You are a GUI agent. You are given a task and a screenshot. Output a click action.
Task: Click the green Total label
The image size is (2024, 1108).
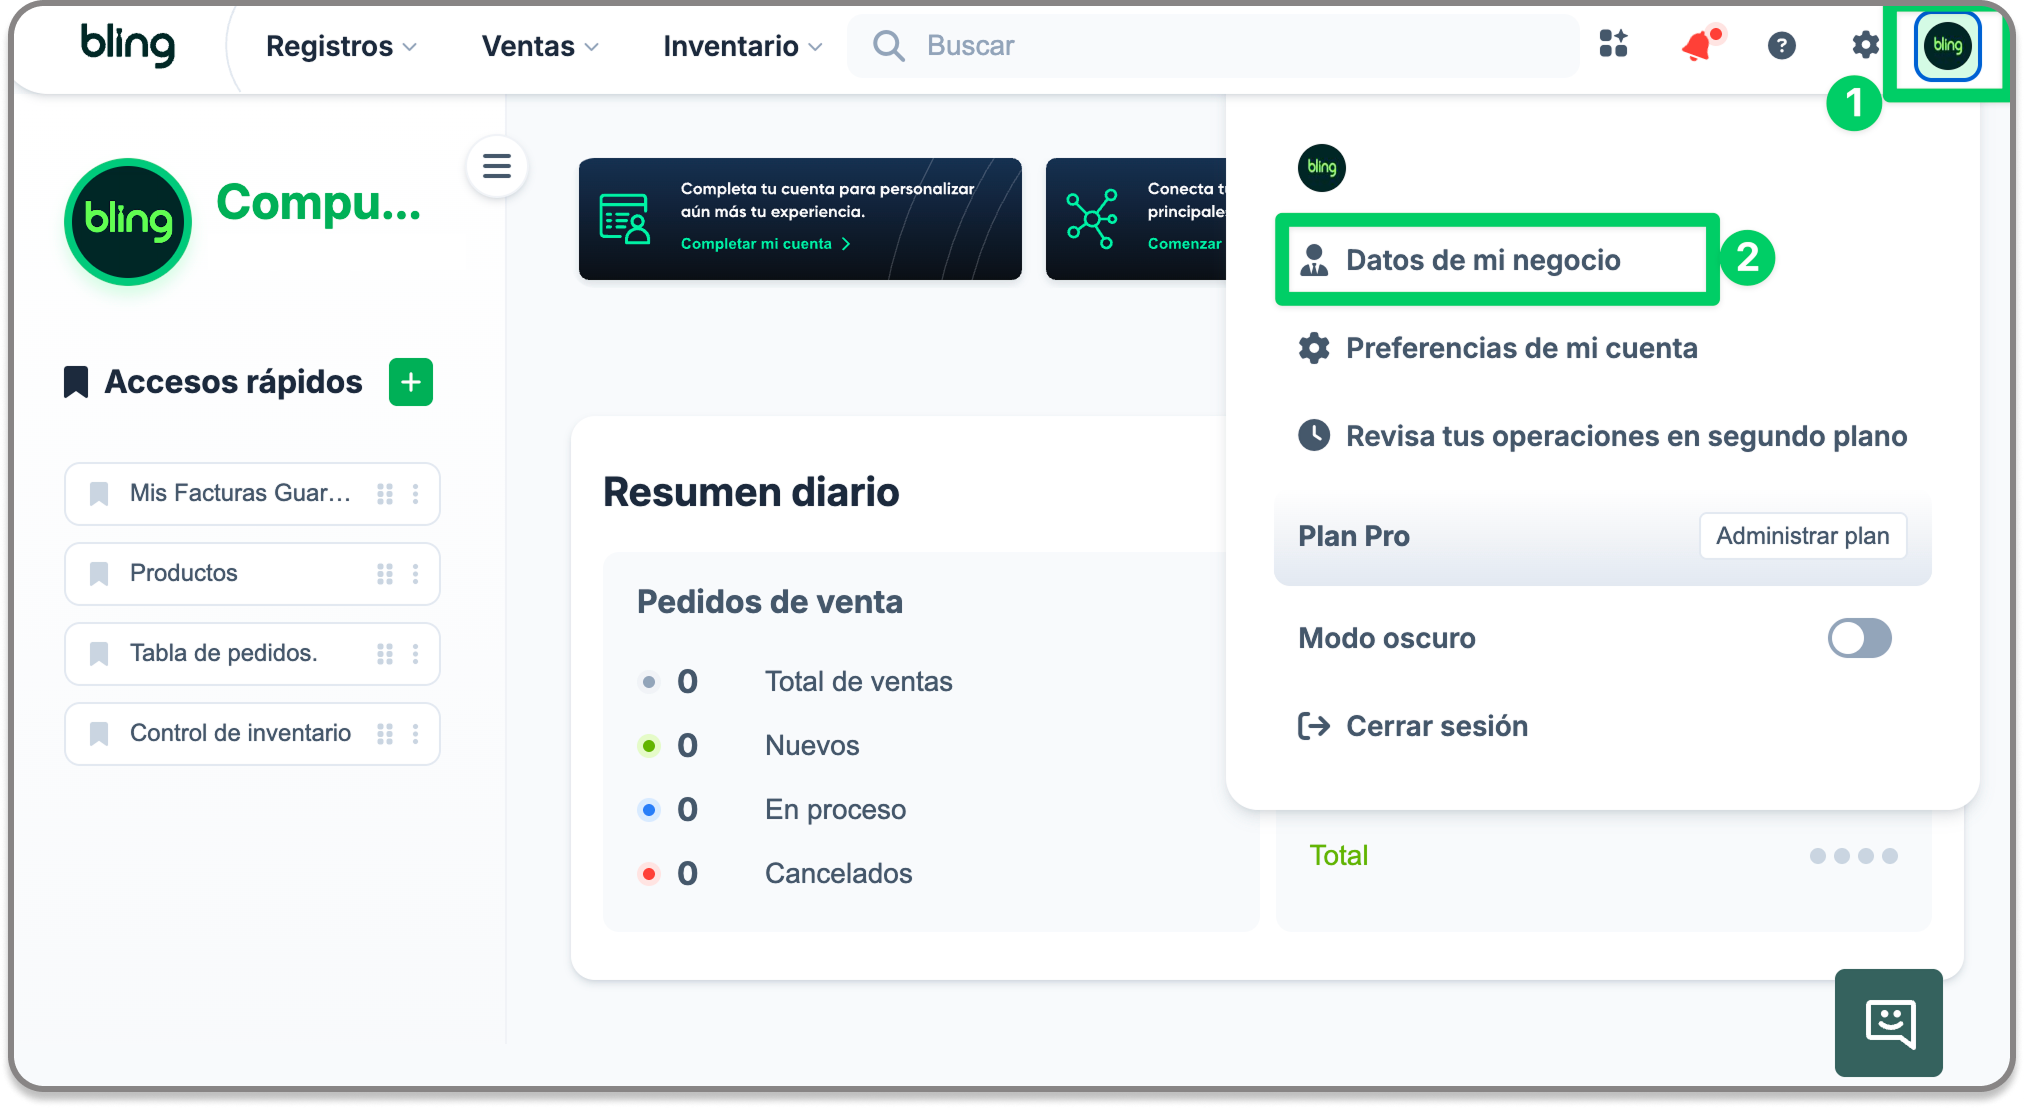1338,856
